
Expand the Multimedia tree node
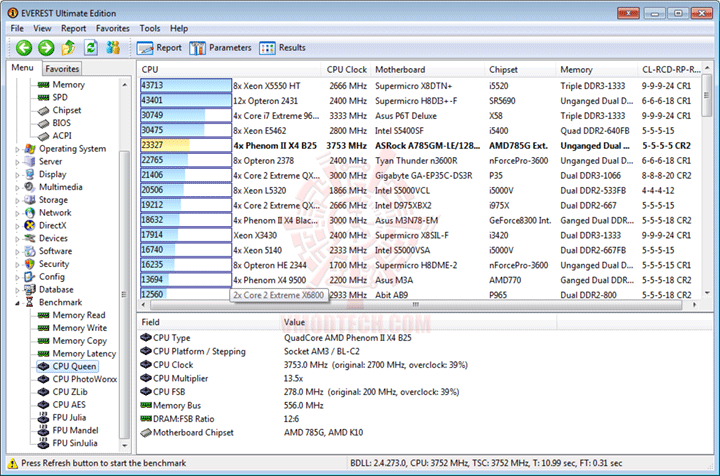click(x=17, y=188)
